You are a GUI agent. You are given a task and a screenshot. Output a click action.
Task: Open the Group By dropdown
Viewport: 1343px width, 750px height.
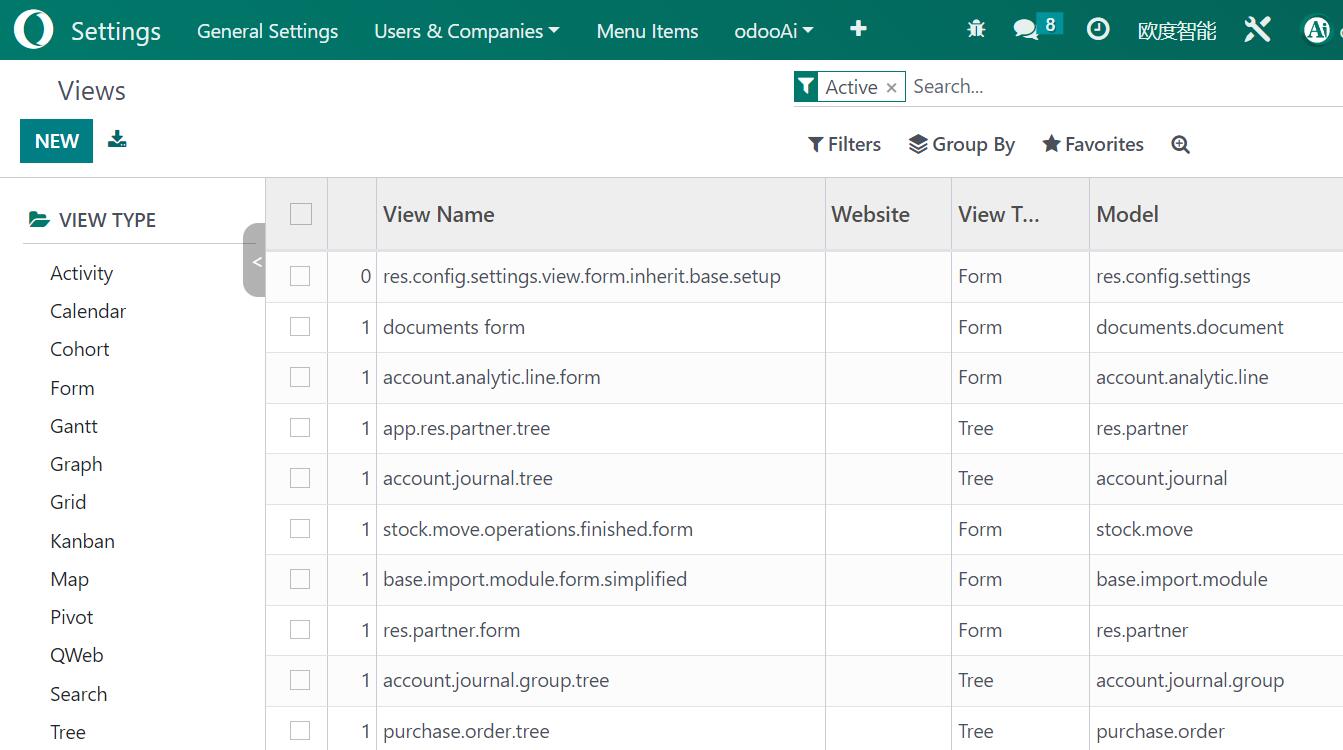tap(962, 145)
